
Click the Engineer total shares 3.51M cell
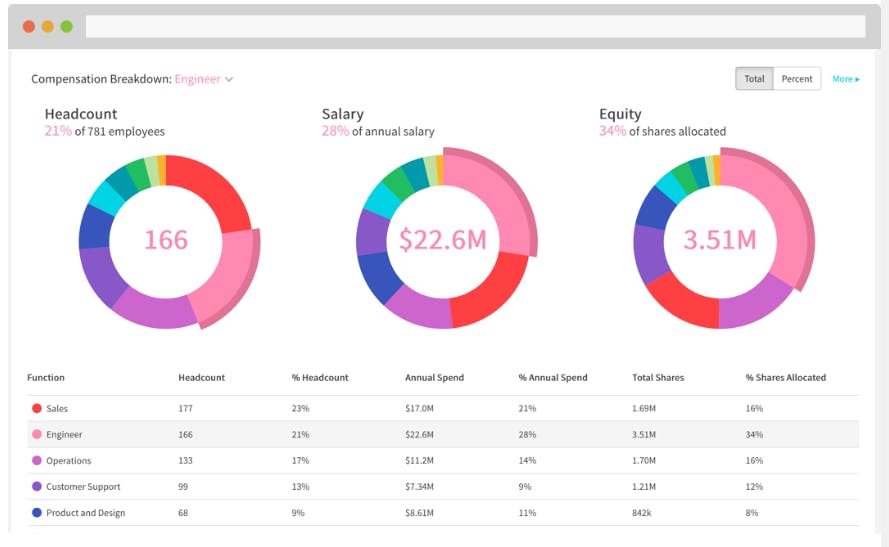644,434
